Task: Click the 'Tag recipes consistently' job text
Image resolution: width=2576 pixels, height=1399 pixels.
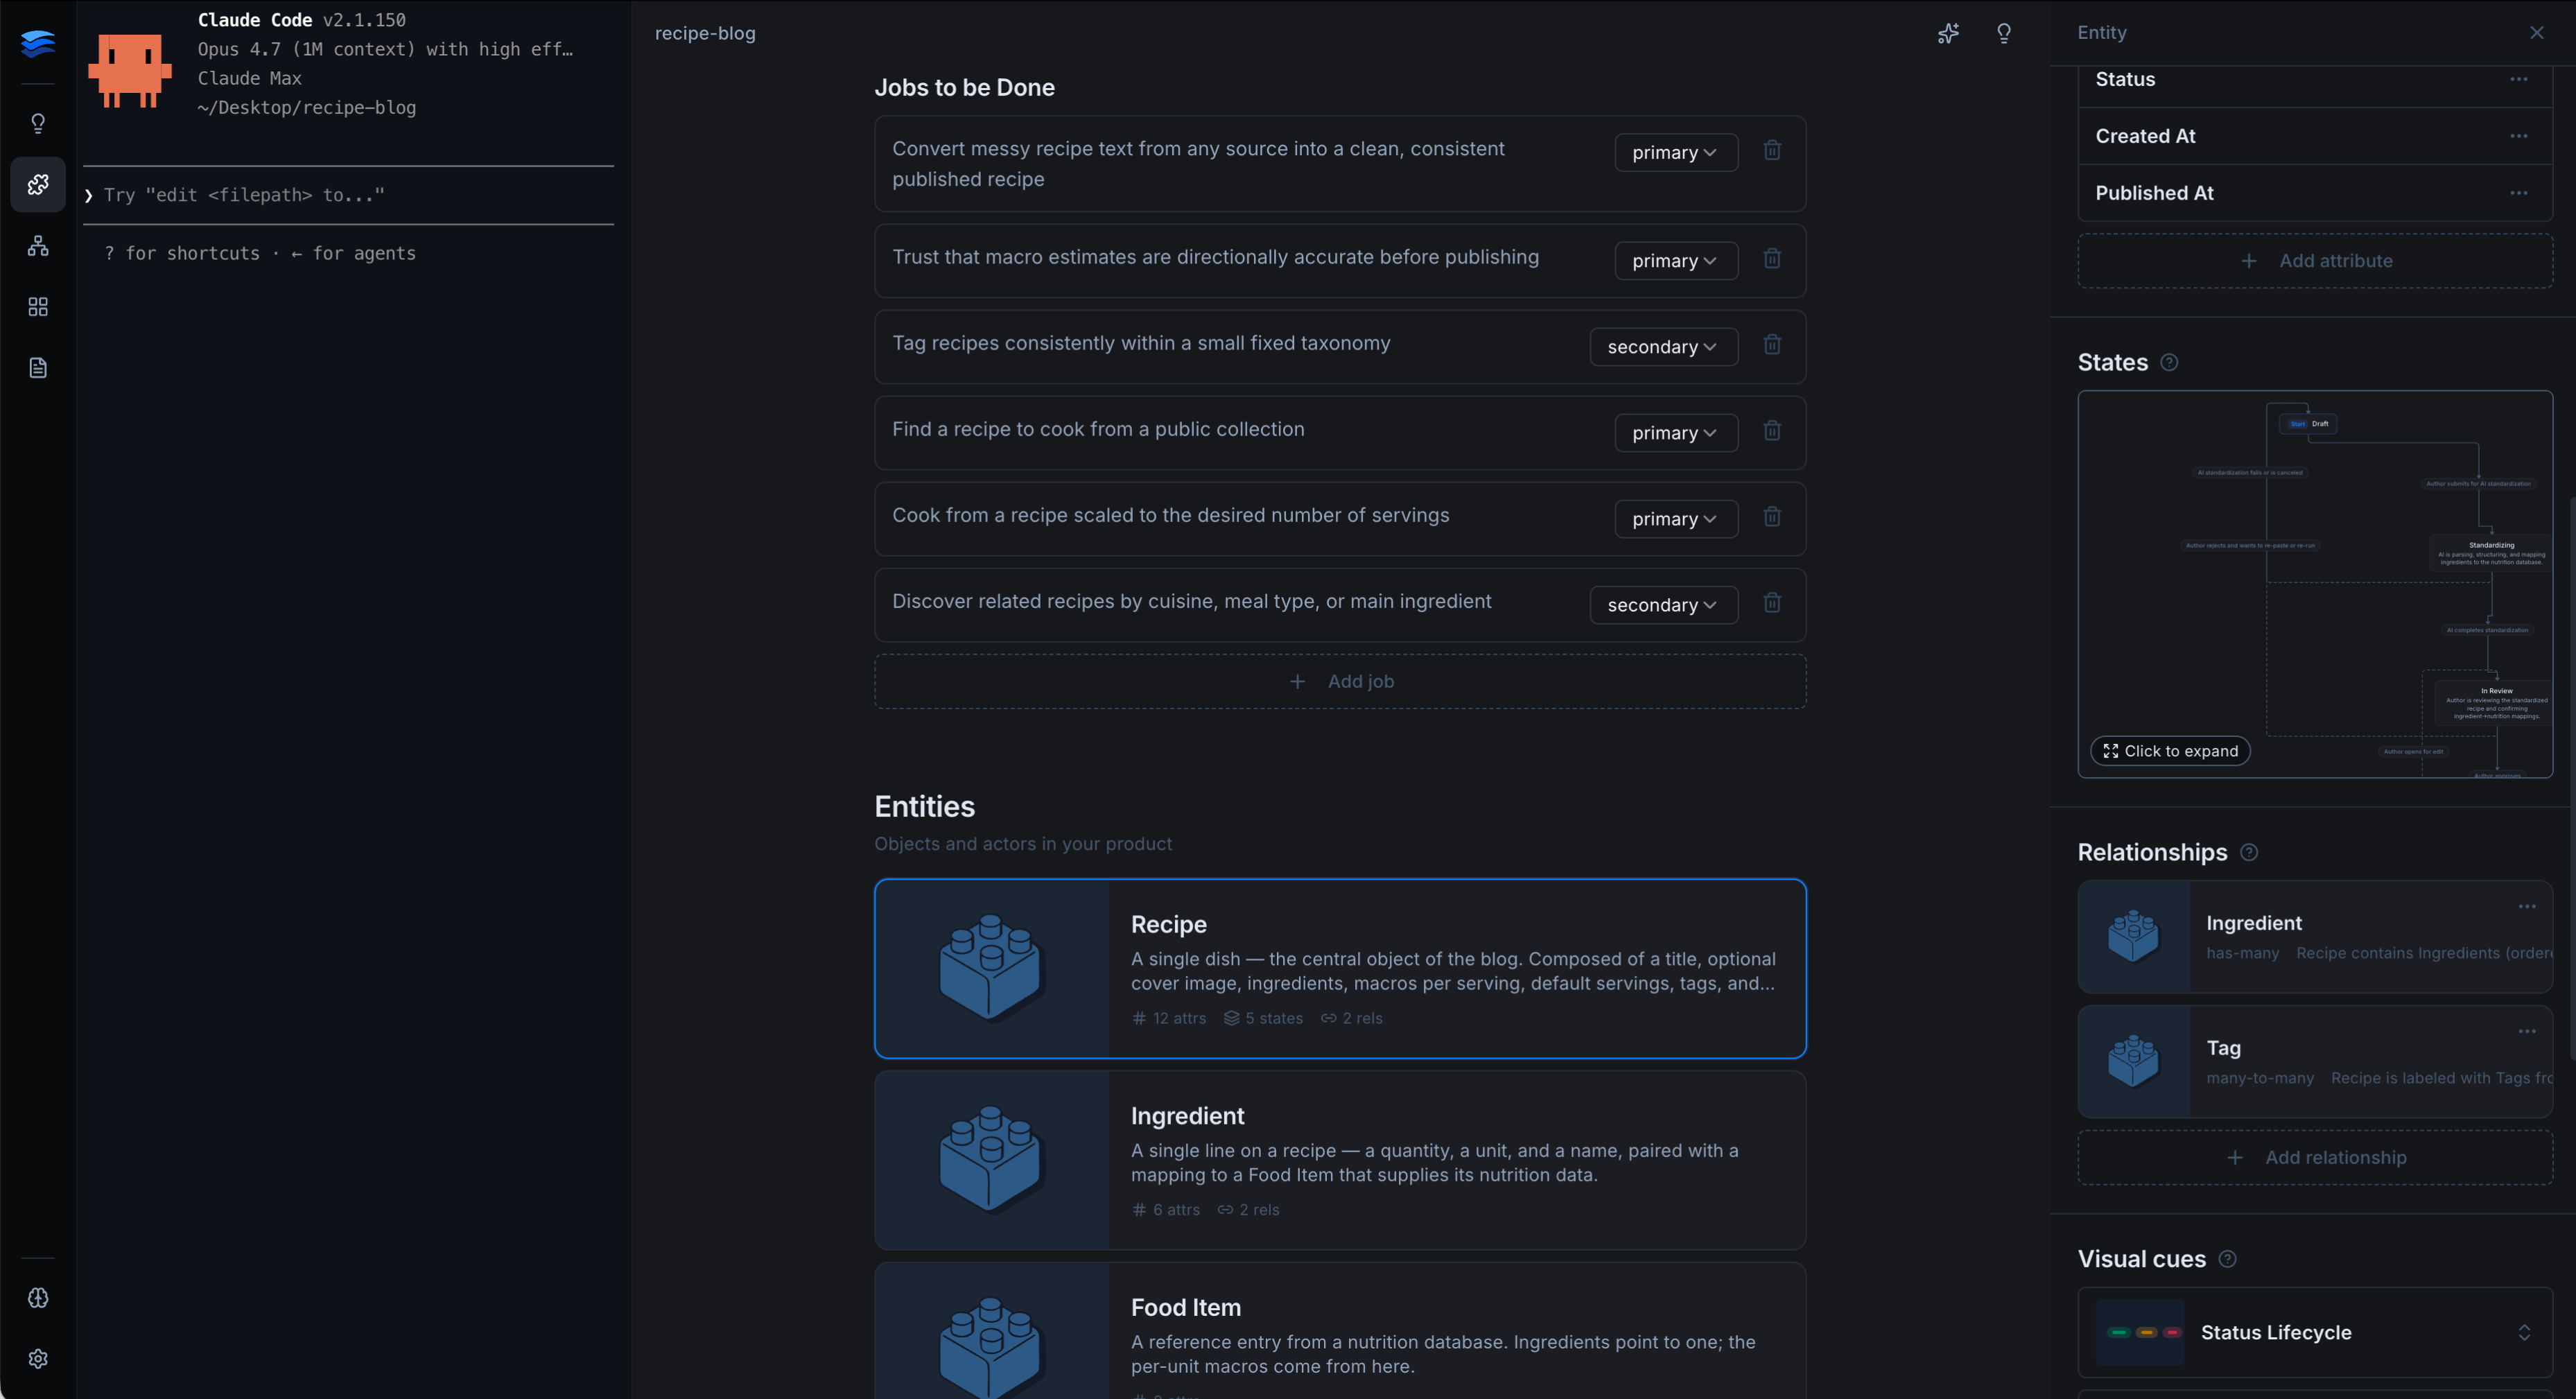Action: [1141, 343]
